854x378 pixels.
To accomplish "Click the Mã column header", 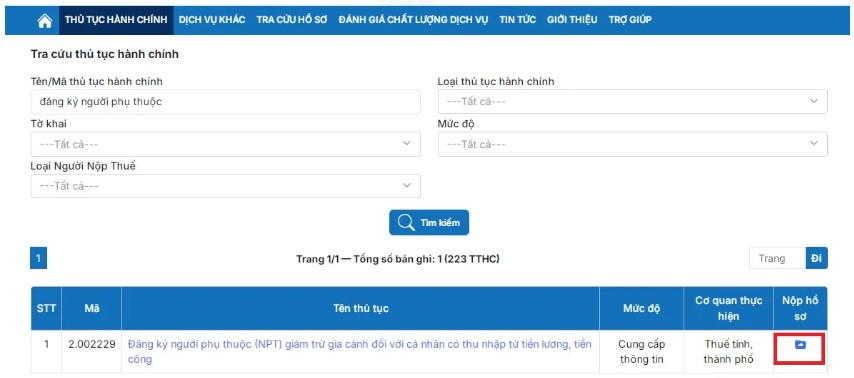I will [92, 308].
